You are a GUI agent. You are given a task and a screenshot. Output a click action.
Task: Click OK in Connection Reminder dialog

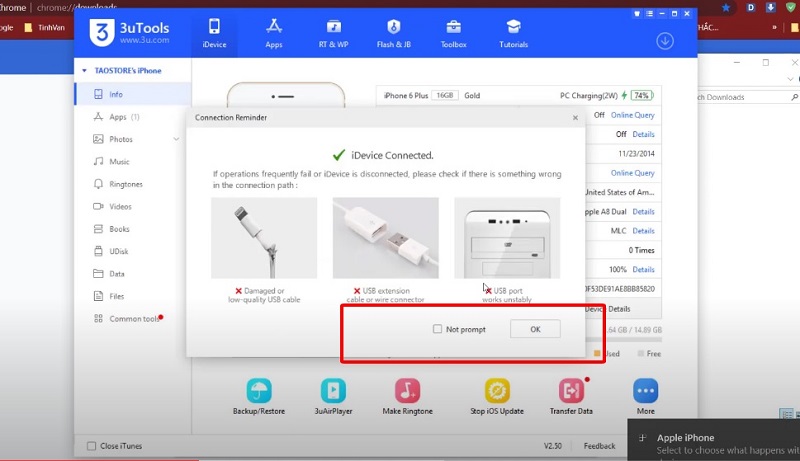(535, 329)
